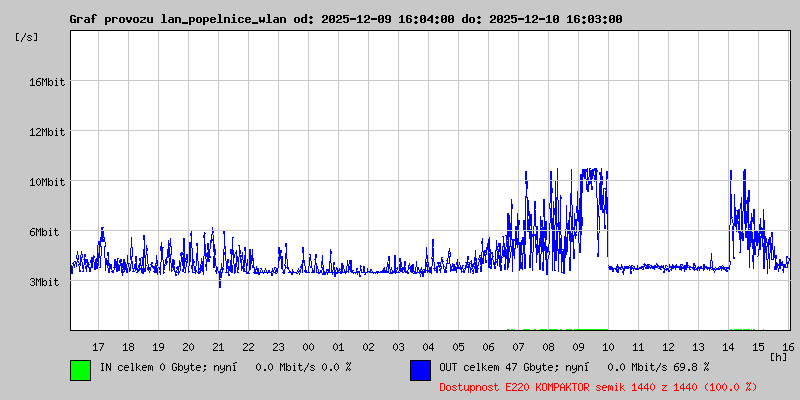Click hour label 06 on time axis

click(x=488, y=347)
